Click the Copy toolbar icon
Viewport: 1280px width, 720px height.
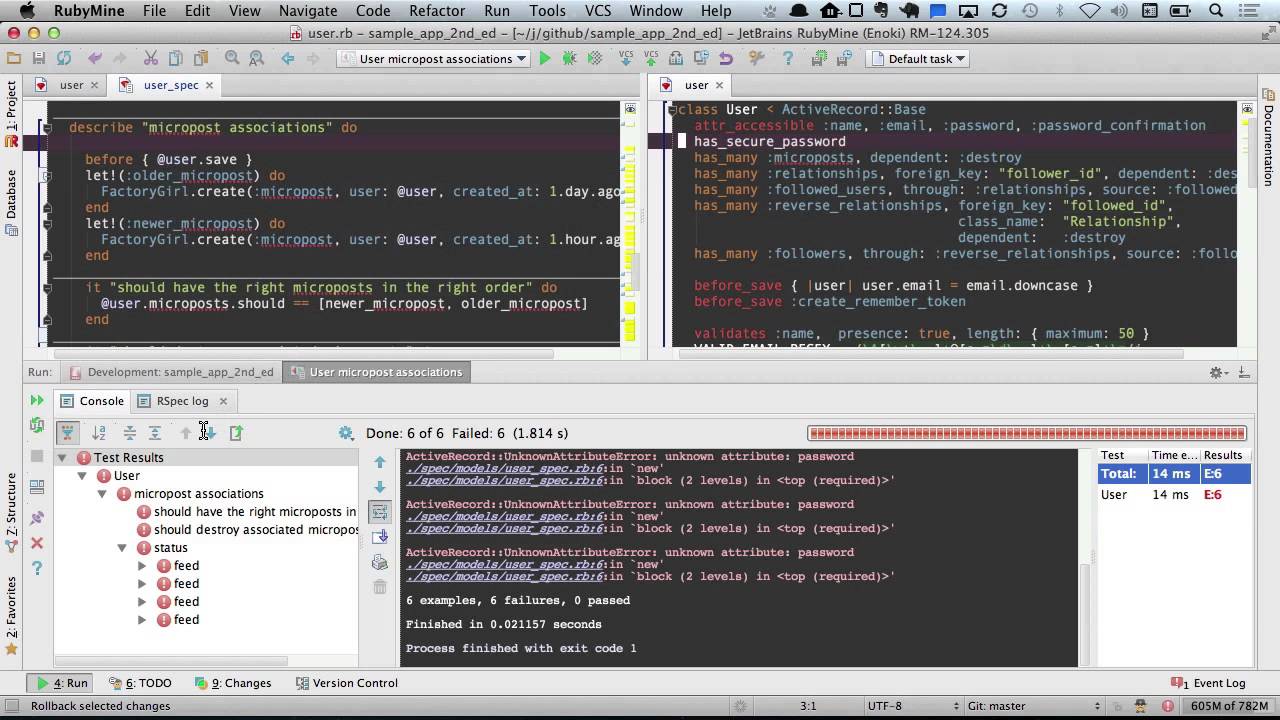click(x=176, y=59)
